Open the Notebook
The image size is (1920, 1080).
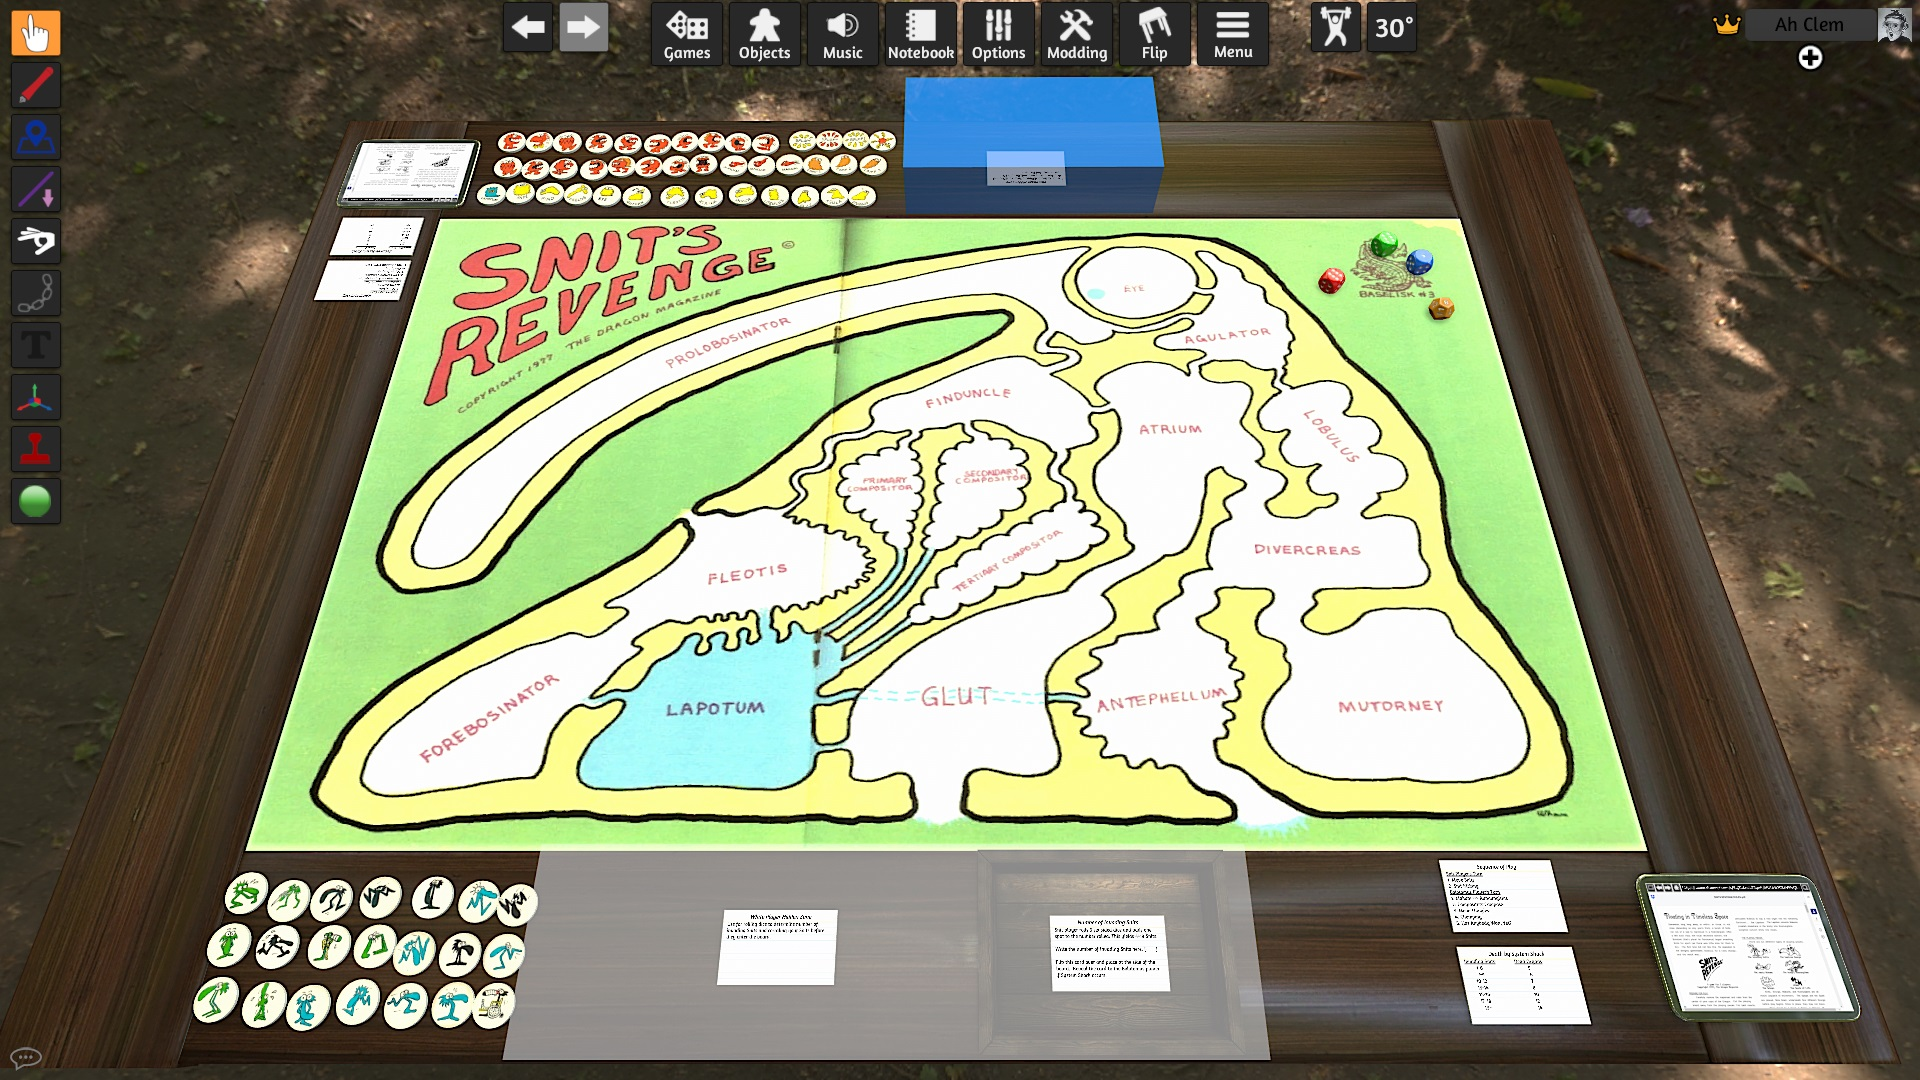[920, 35]
